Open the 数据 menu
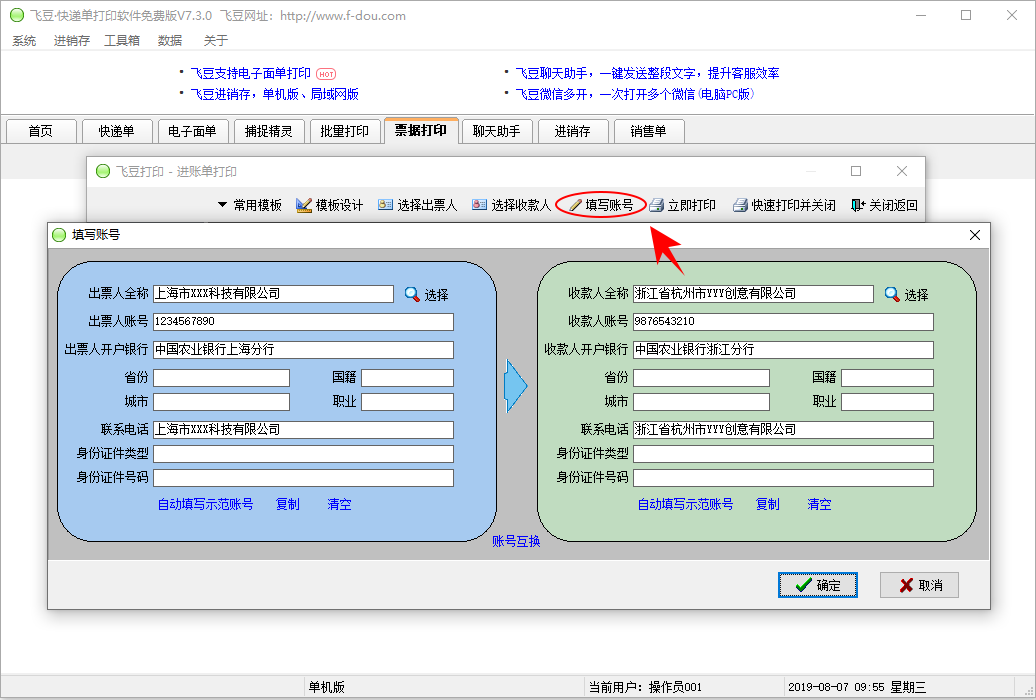1036x700 pixels. 170,40
